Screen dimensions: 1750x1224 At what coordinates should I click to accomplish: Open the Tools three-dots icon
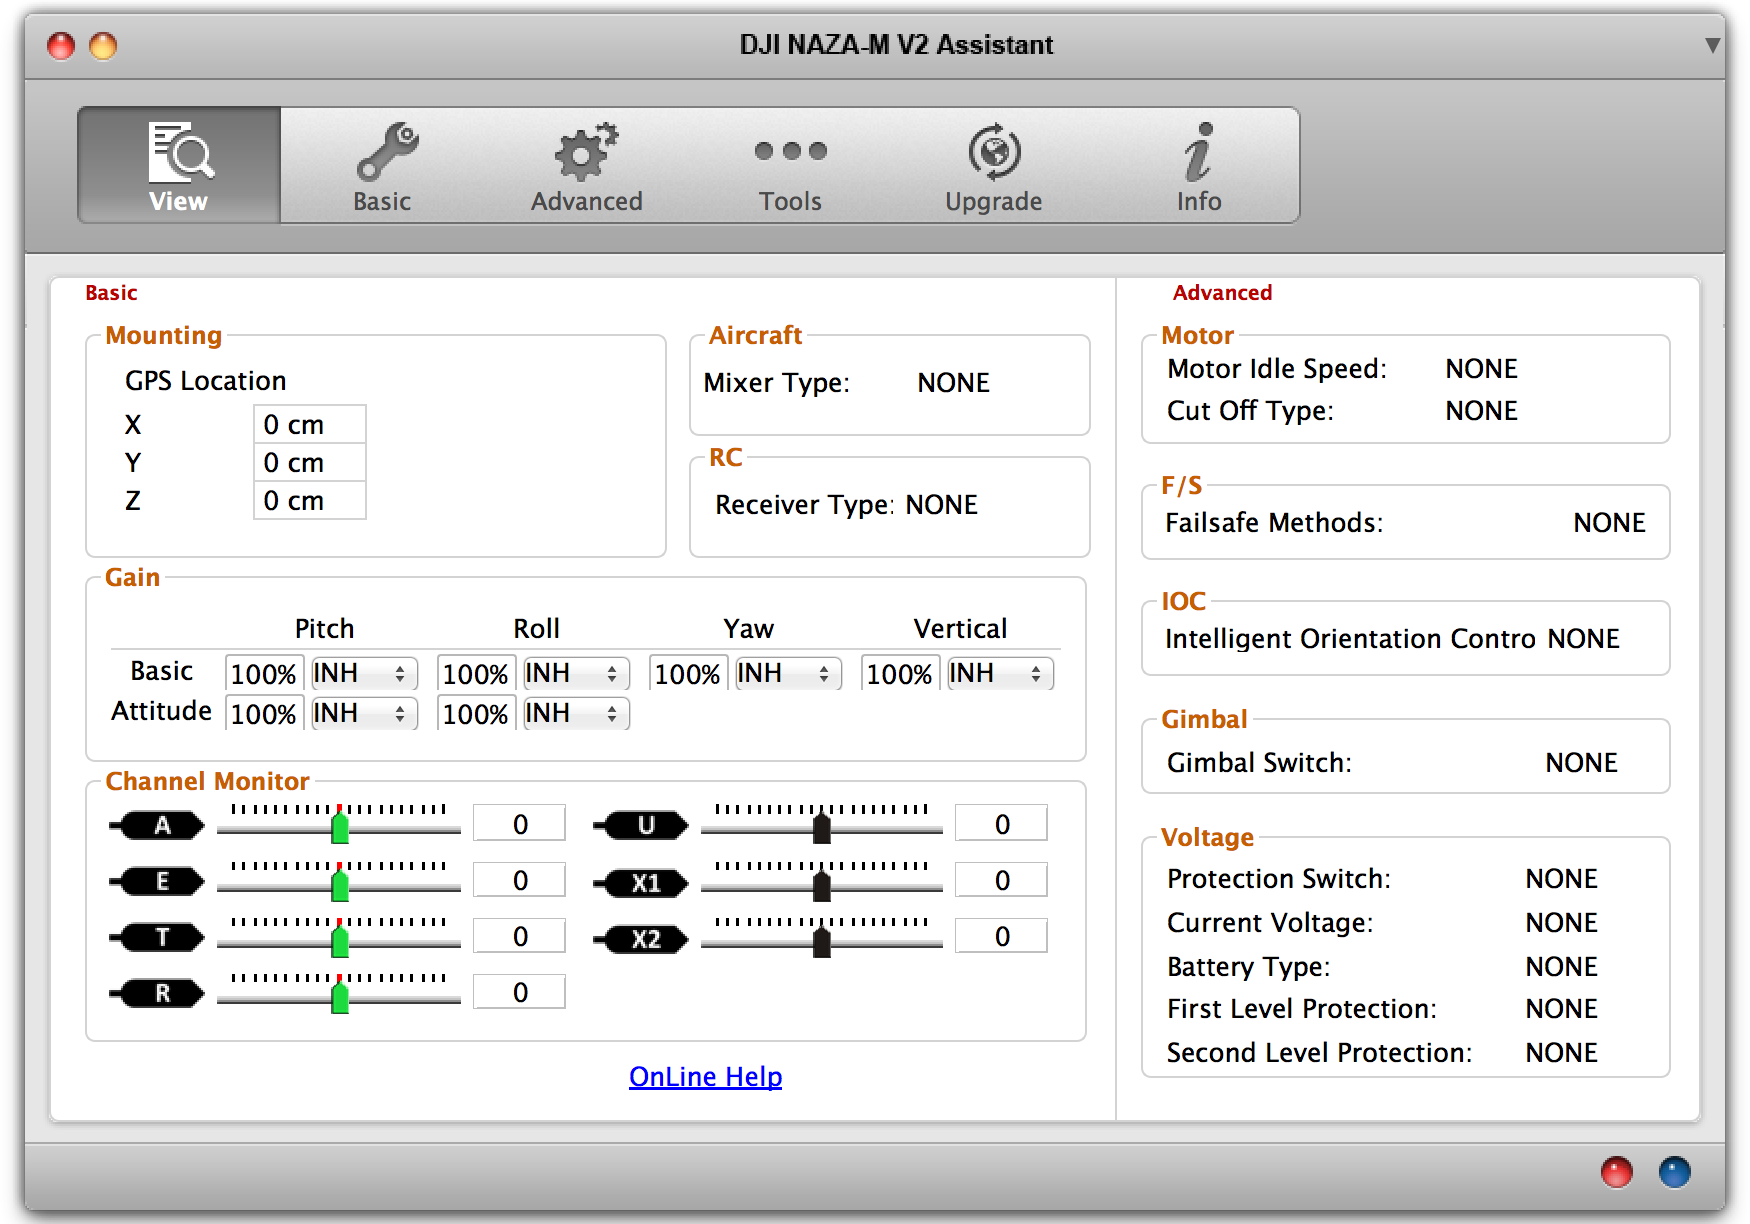(790, 165)
